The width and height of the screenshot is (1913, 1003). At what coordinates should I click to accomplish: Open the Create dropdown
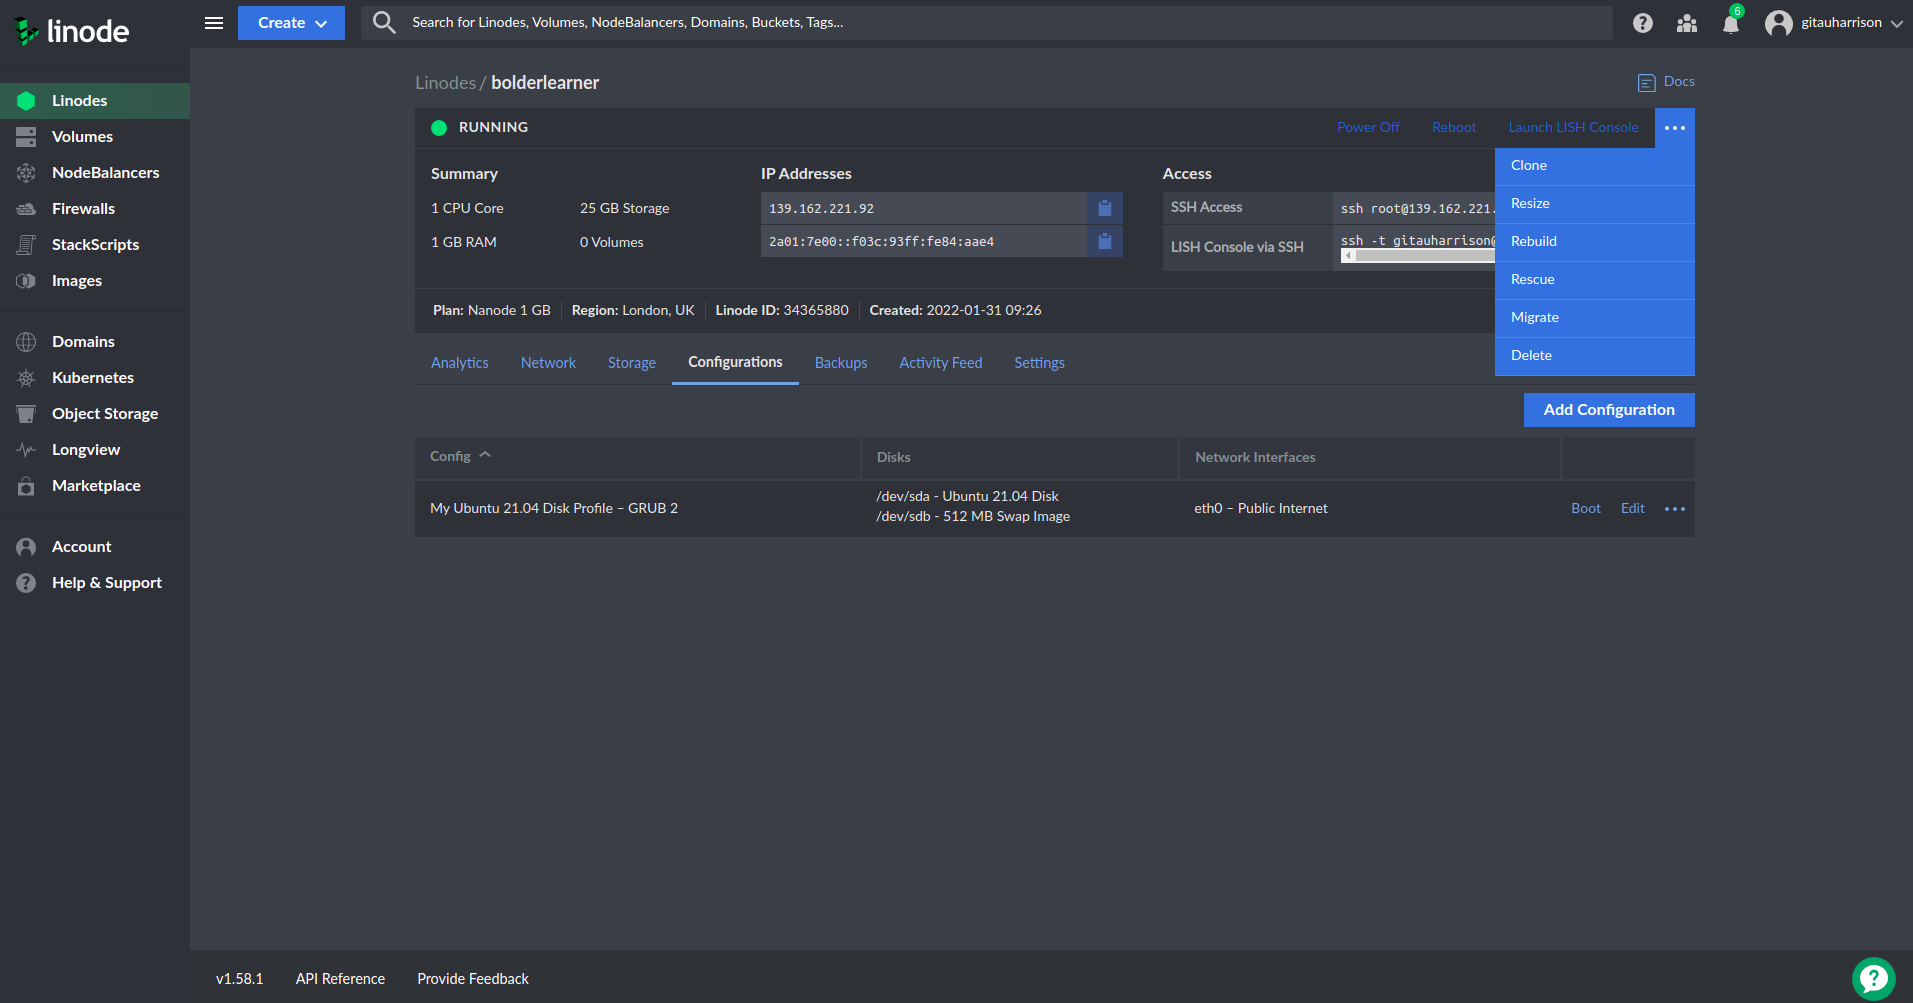[x=291, y=23]
